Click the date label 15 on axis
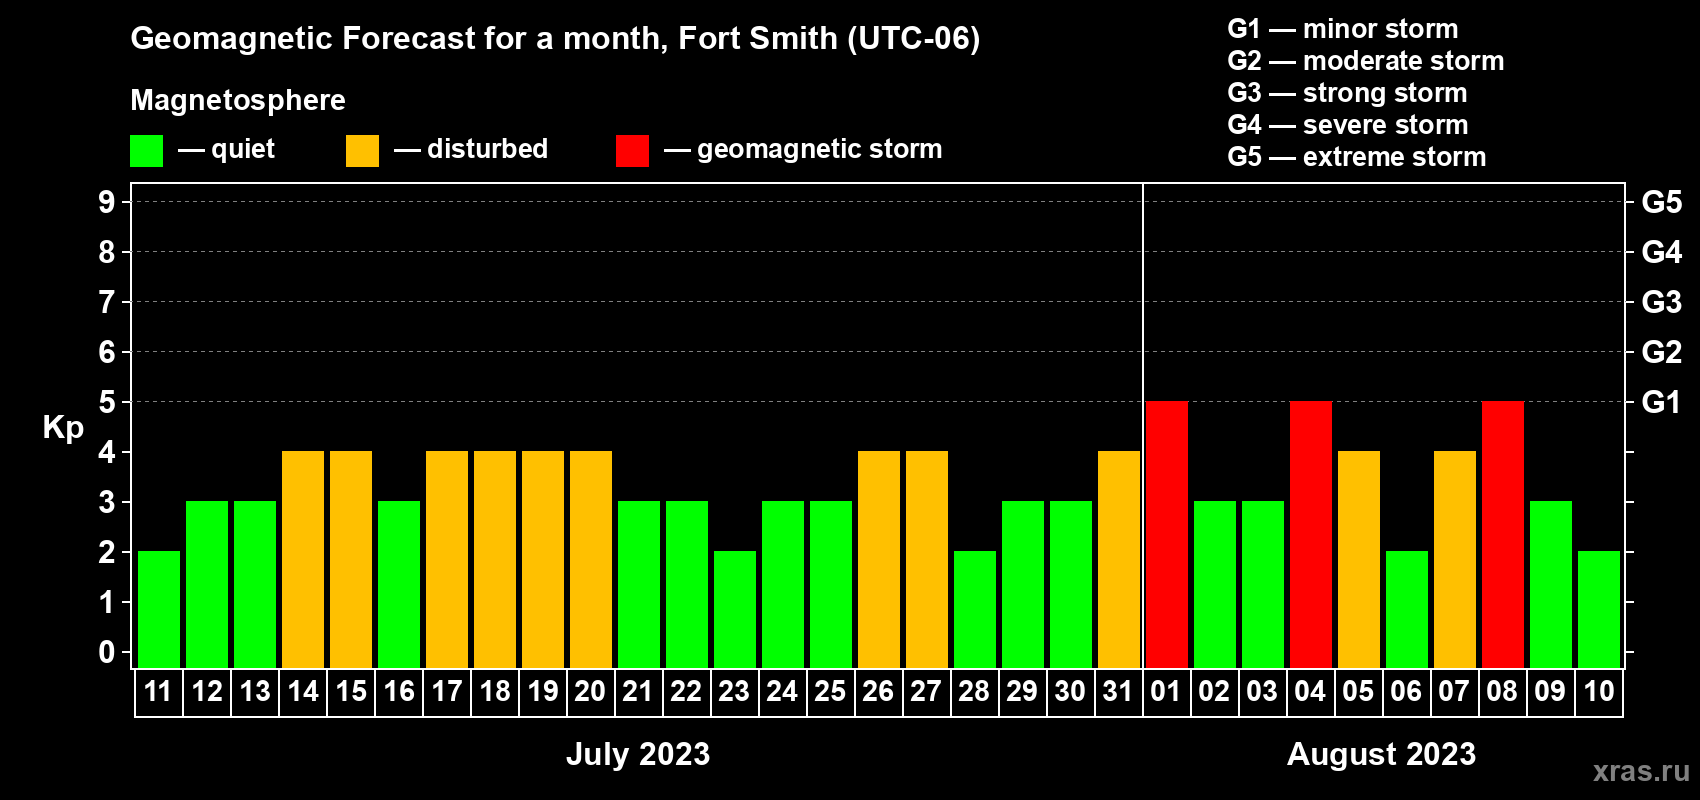Viewport: 1700px width, 800px height. [351, 692]
